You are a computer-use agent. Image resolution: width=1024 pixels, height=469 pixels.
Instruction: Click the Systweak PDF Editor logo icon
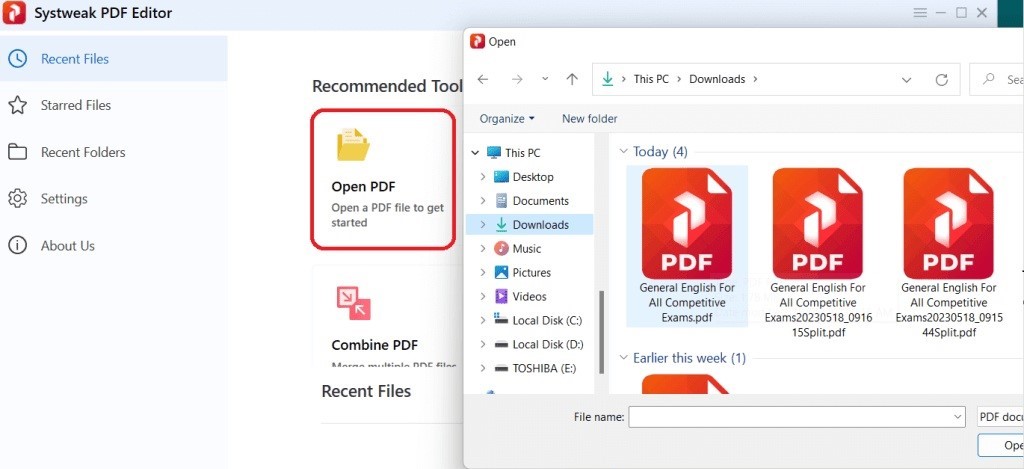[14, 13]
